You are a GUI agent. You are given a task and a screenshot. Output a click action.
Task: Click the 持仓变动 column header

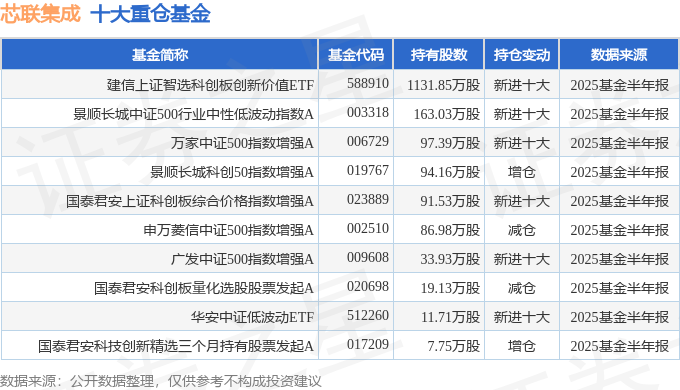point(522,55)
